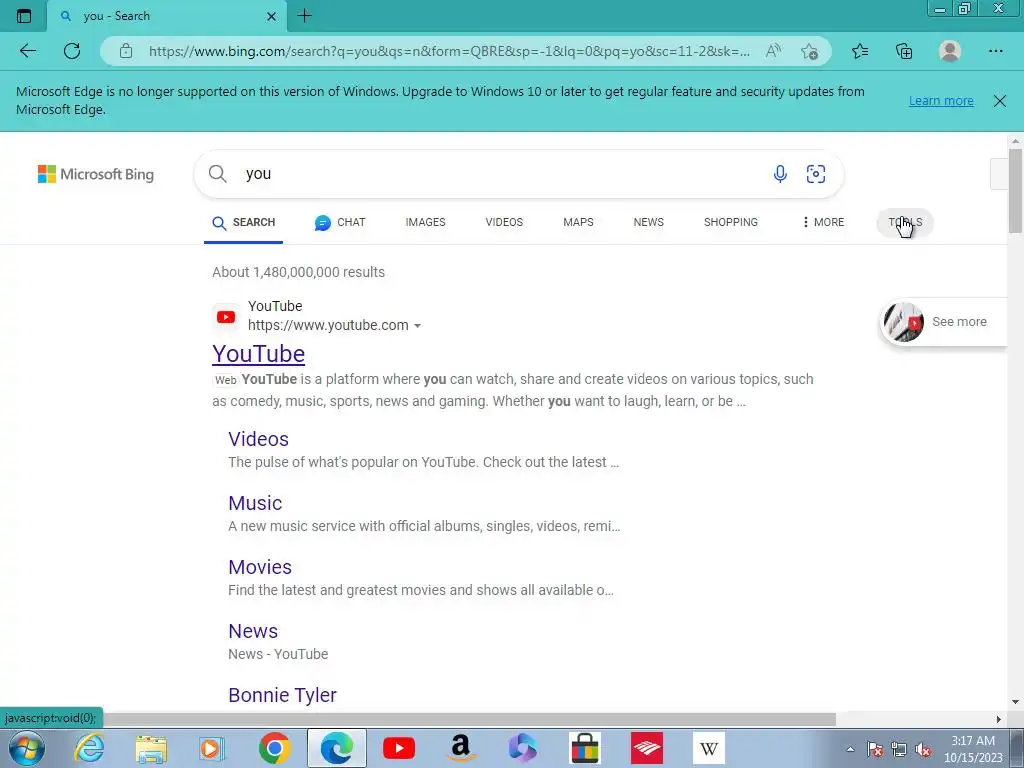This screenshot has width=1024, height=768.
Task: Show hidden system tray icons arrow
Action: [850, 749]
